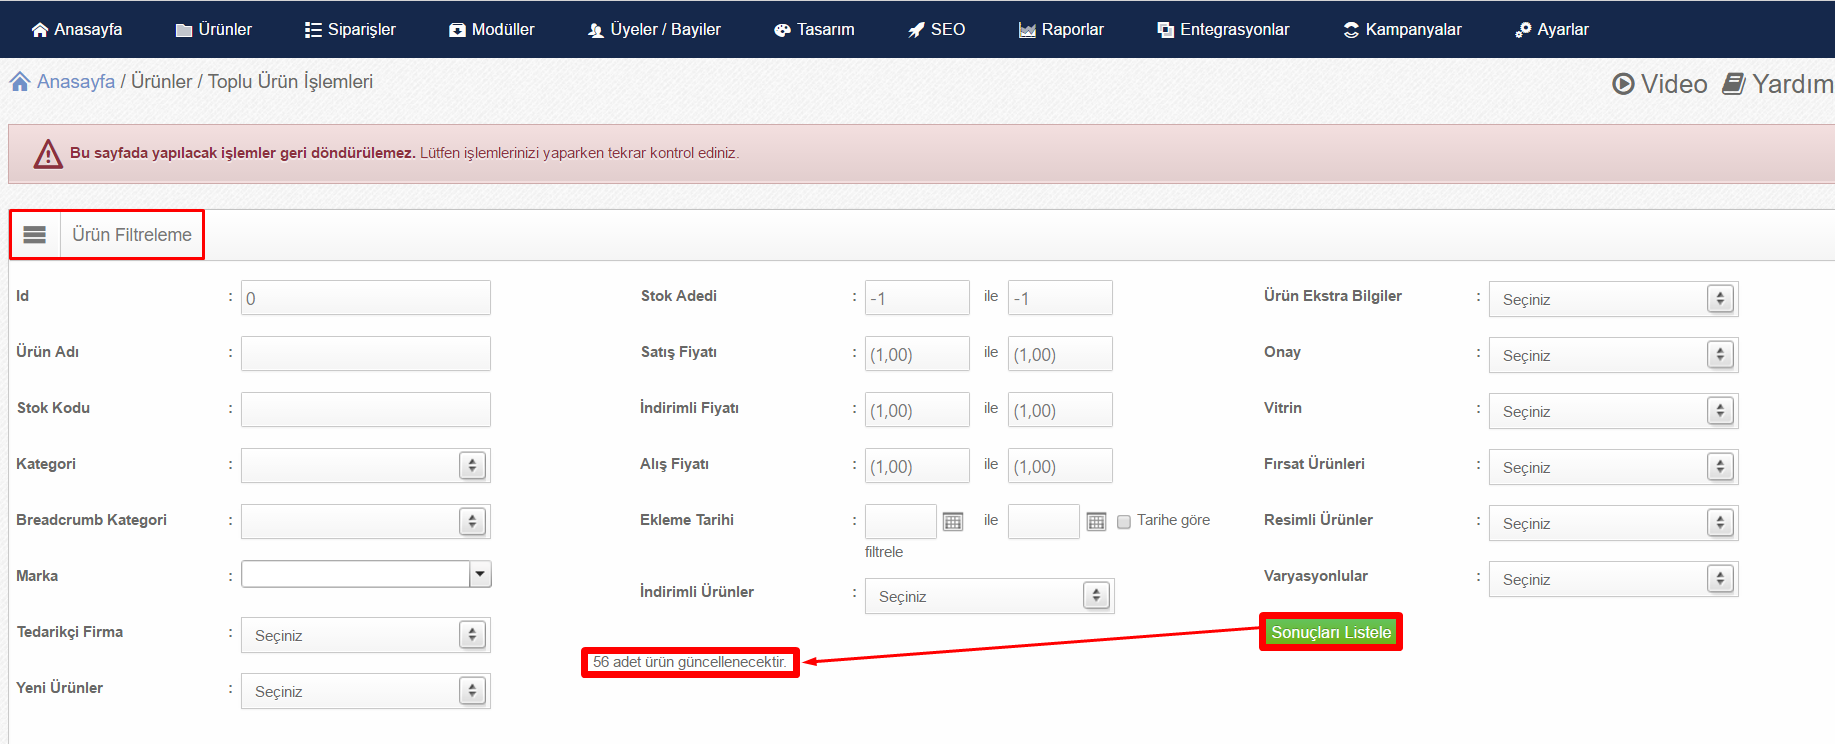
Task: Open the İndirimli Ürünler dropdown
Action: point(990,596)
